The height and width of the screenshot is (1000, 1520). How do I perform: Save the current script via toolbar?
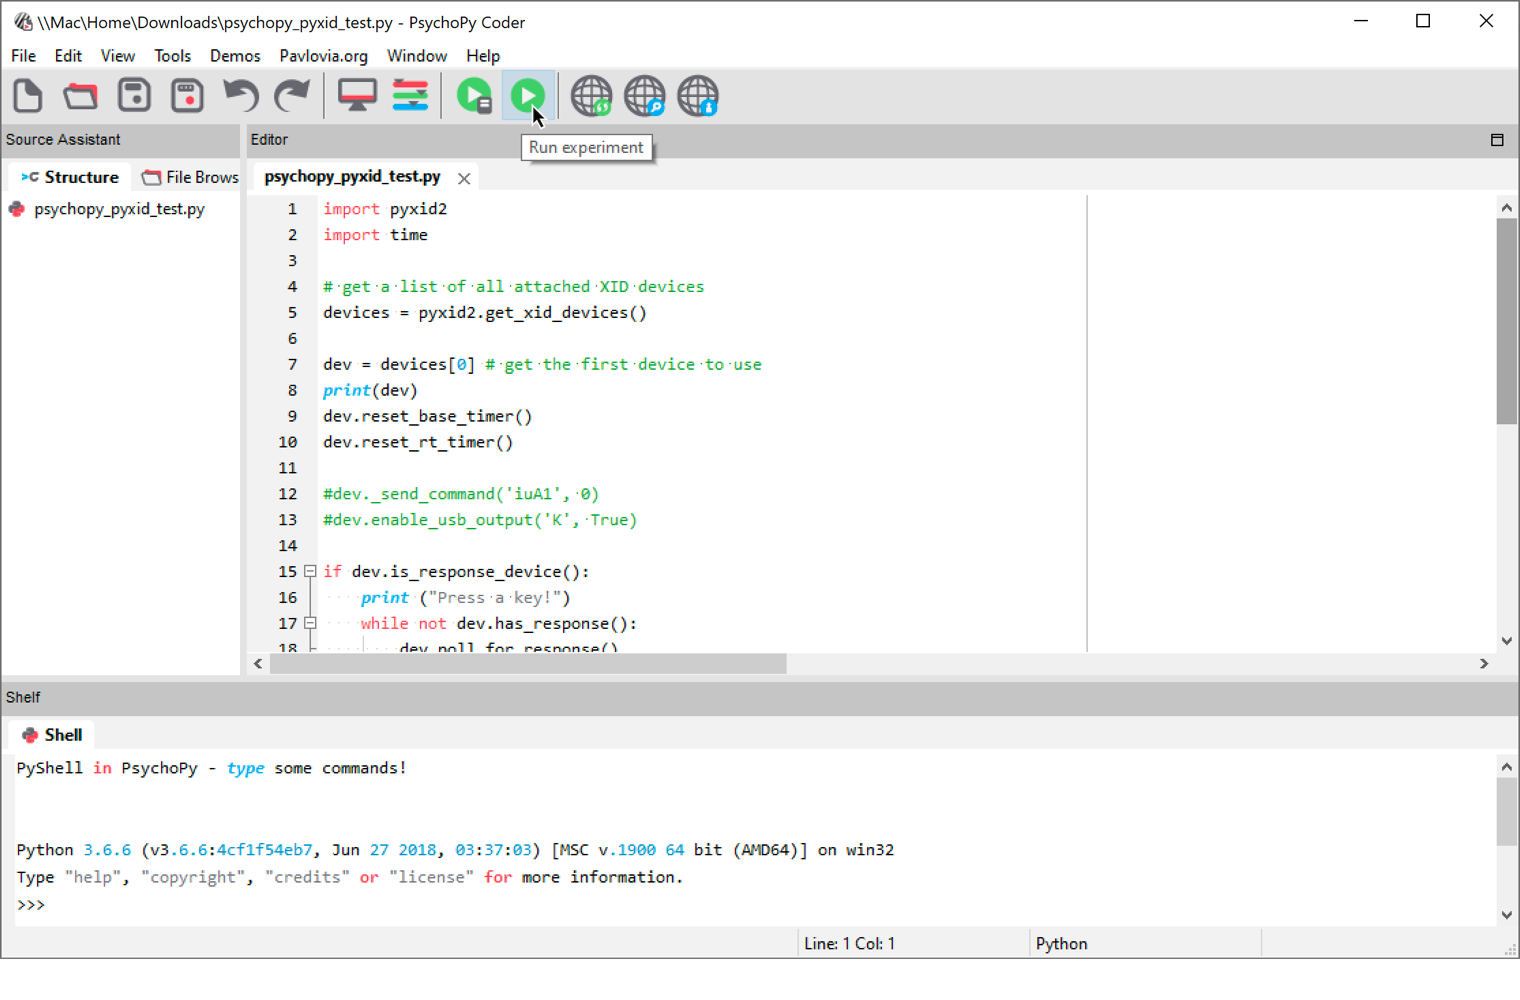tap(134, 96)
